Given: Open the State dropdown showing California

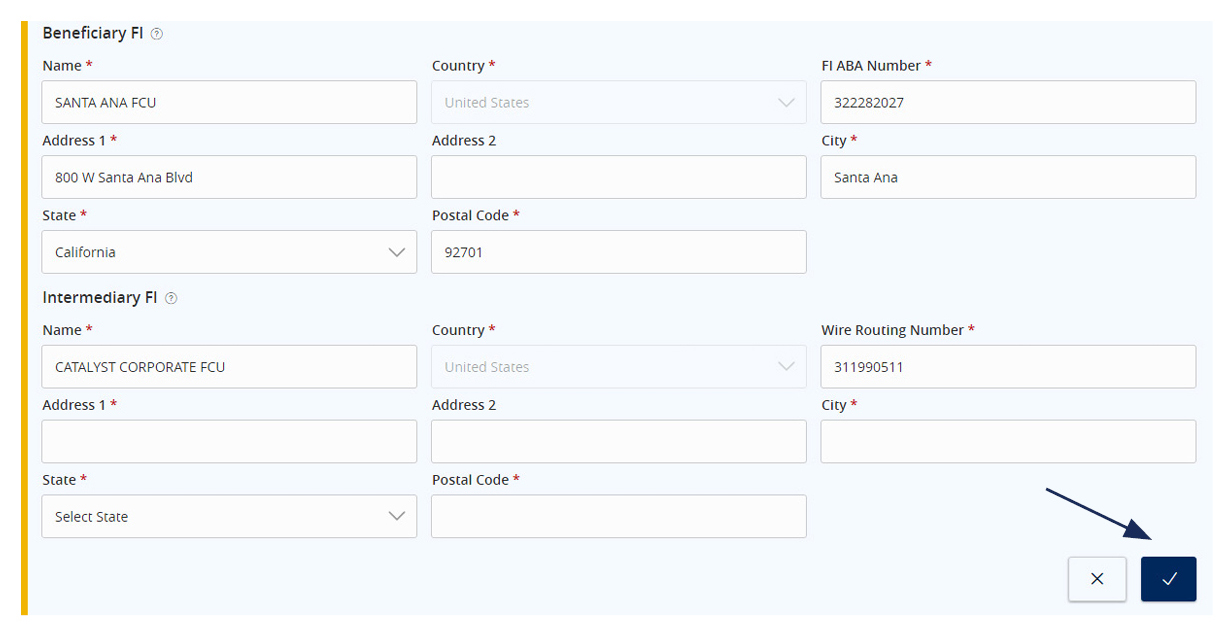Looking at the screenshot, I should (x=229, y=252).
